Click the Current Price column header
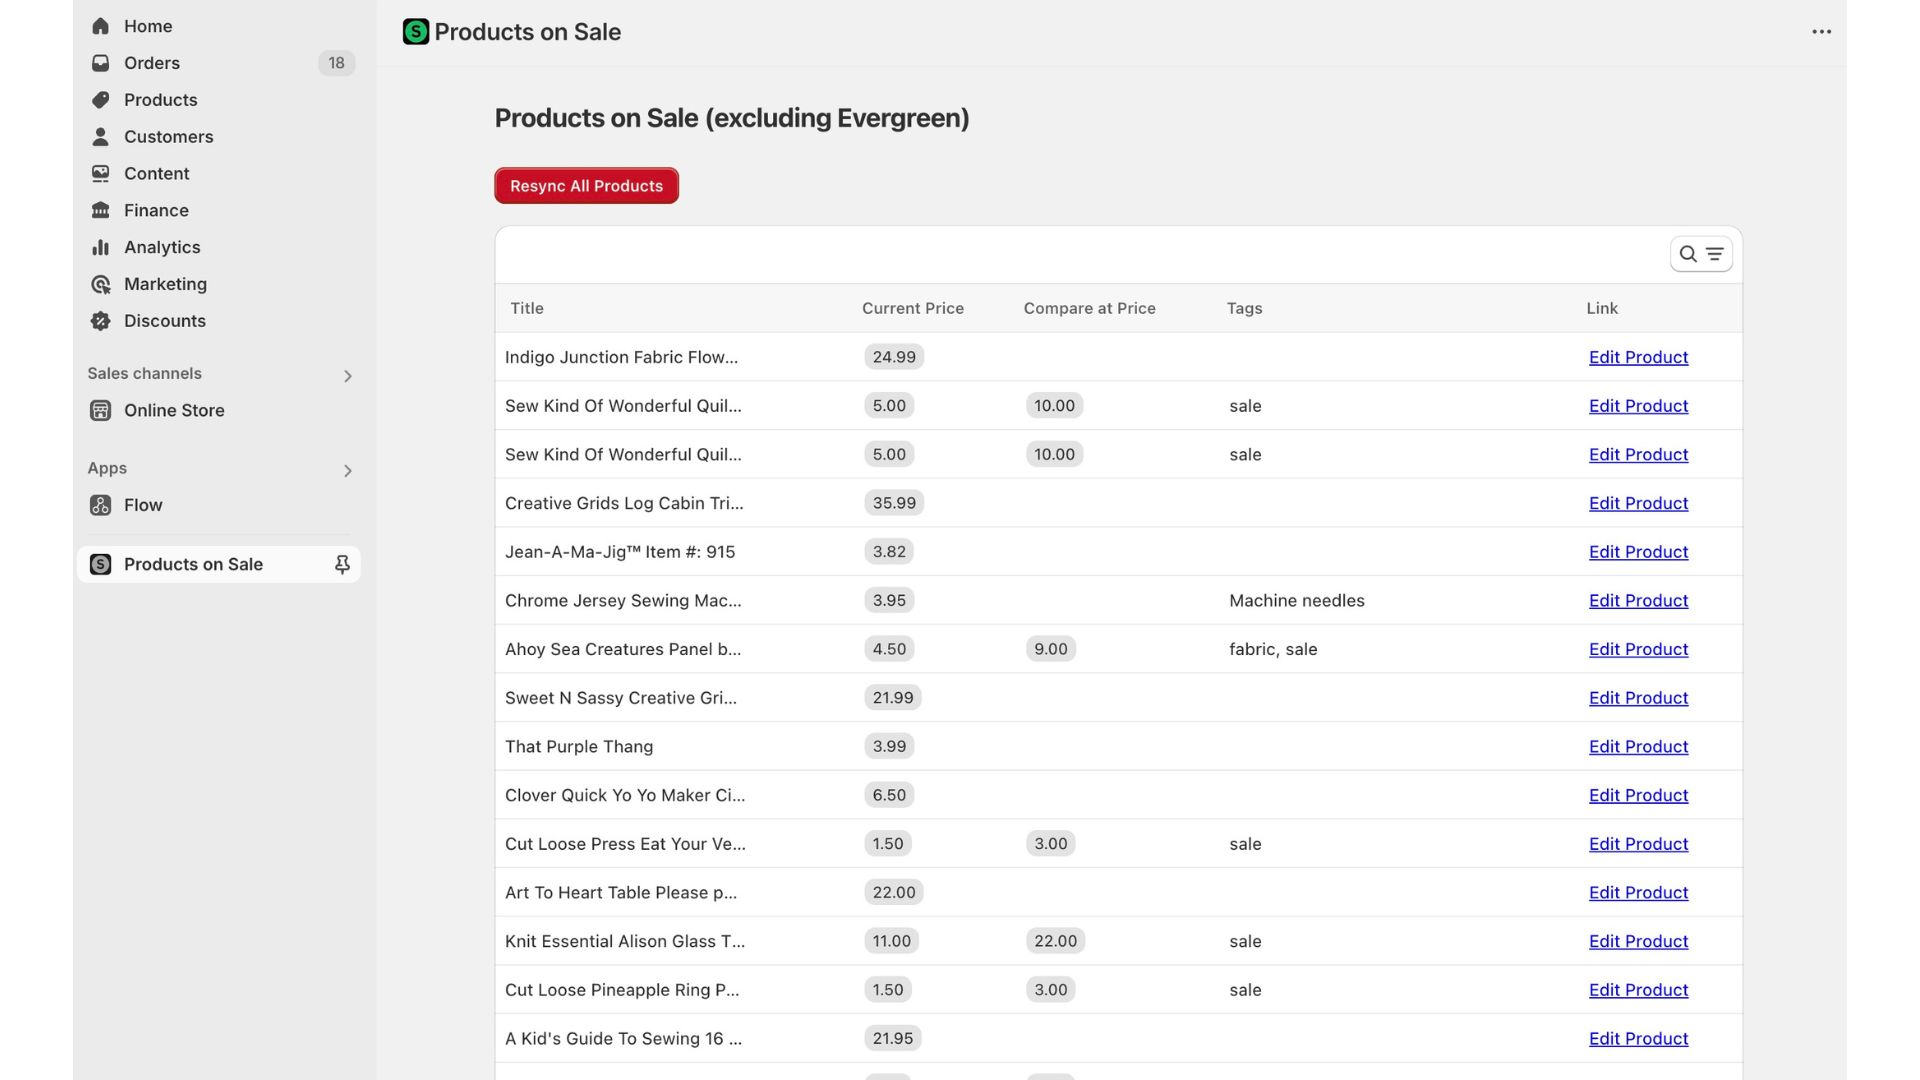The image size is (1920, 1080). [913, 308]
